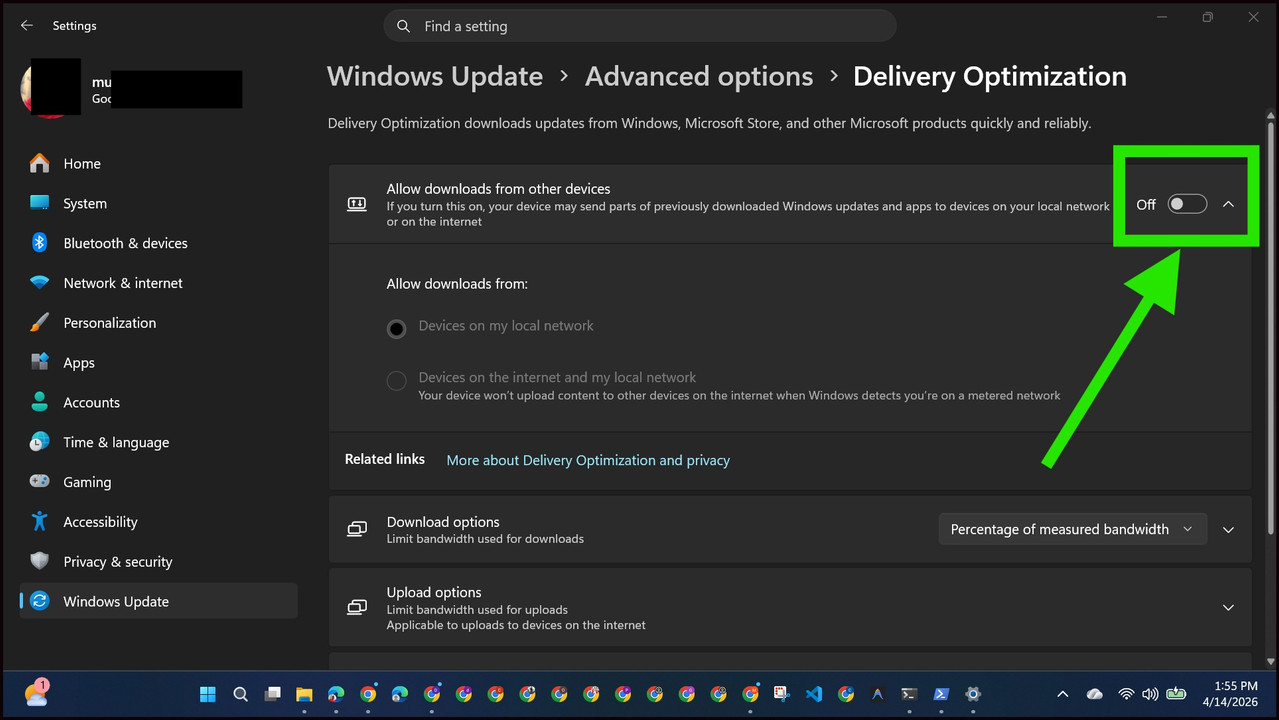Click the Download options monitor icon
Image resolution: width=1279 pixels, height=720 pixels.
[357, 529]
